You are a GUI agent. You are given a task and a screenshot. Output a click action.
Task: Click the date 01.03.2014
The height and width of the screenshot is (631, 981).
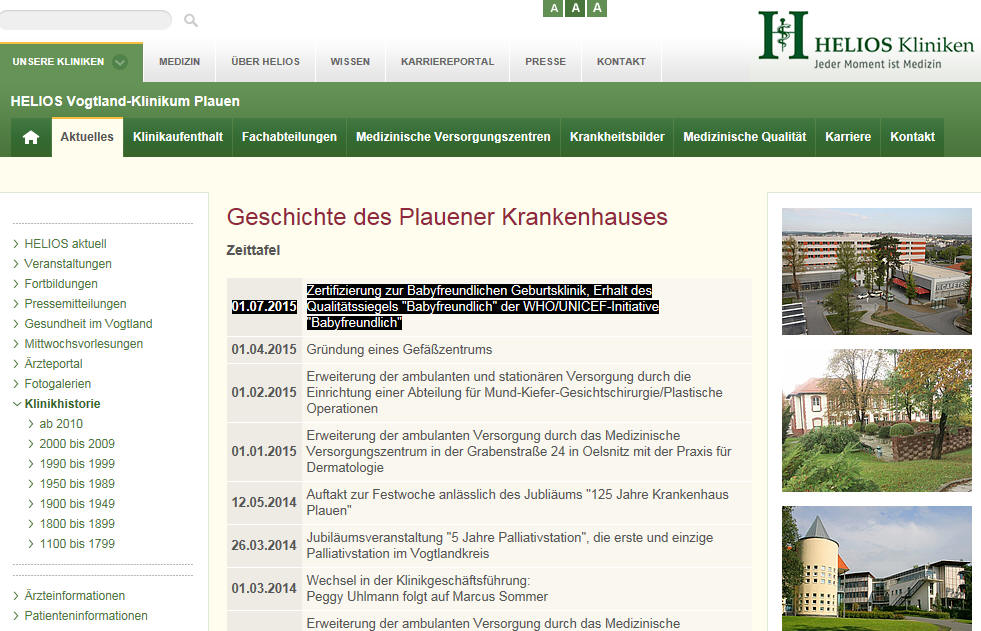(264, 588)
